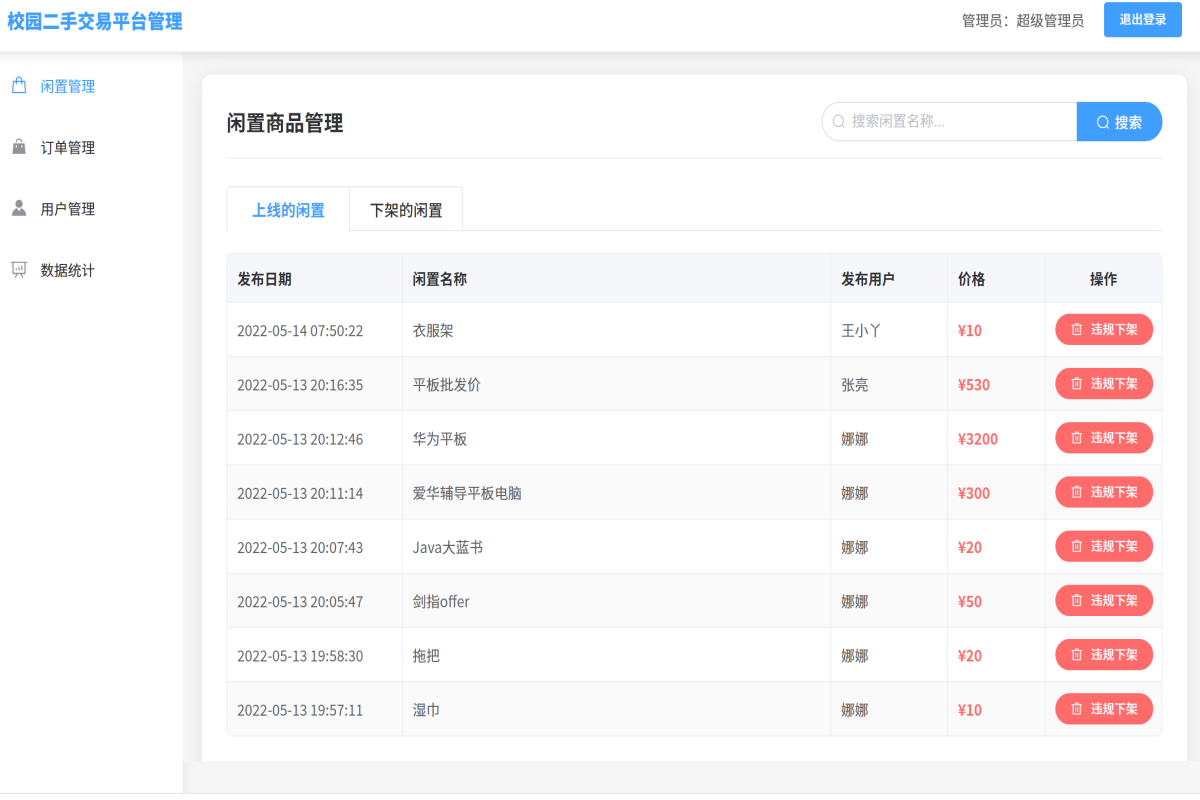Open 数据统计 via its chart icon
Image resolution: width=1200 pixels, height=800 pixels.
[18, 270]
